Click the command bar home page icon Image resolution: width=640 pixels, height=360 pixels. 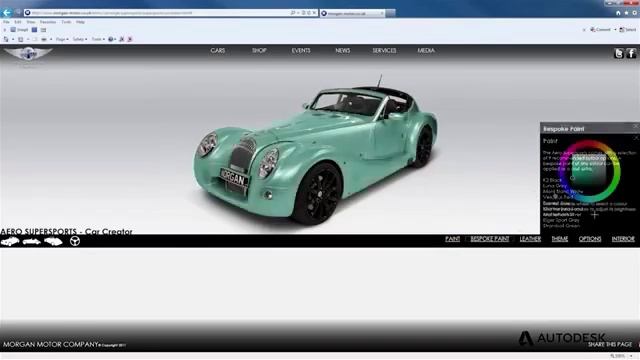6,39
